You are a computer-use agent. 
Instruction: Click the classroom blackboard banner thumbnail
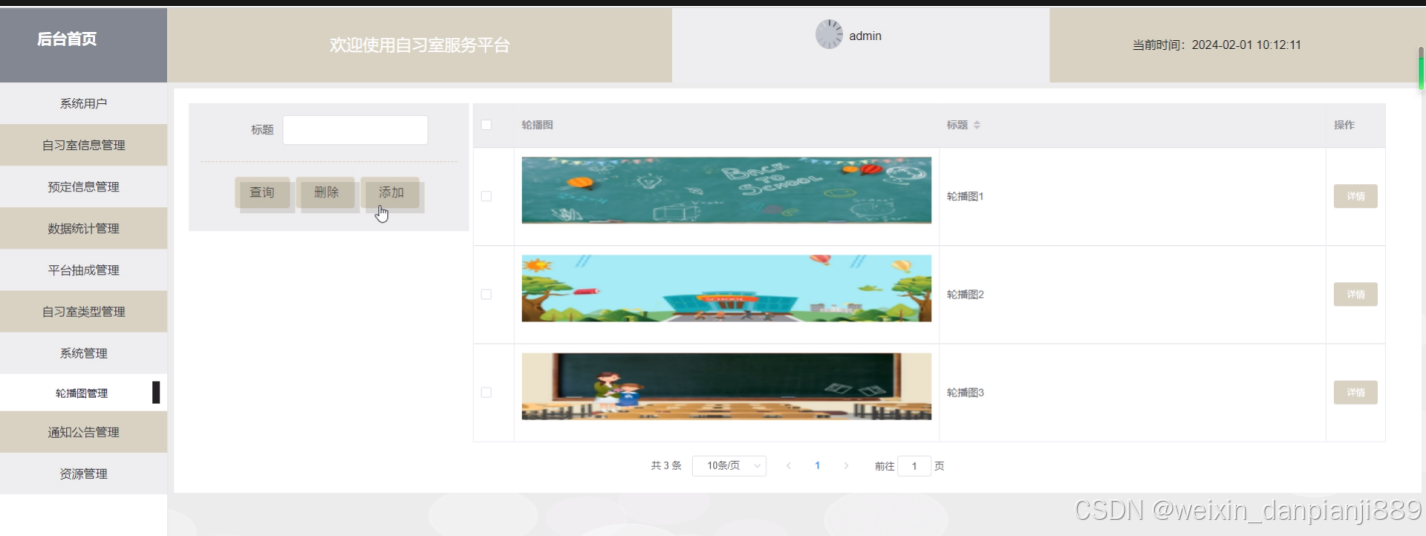point(726,386)
